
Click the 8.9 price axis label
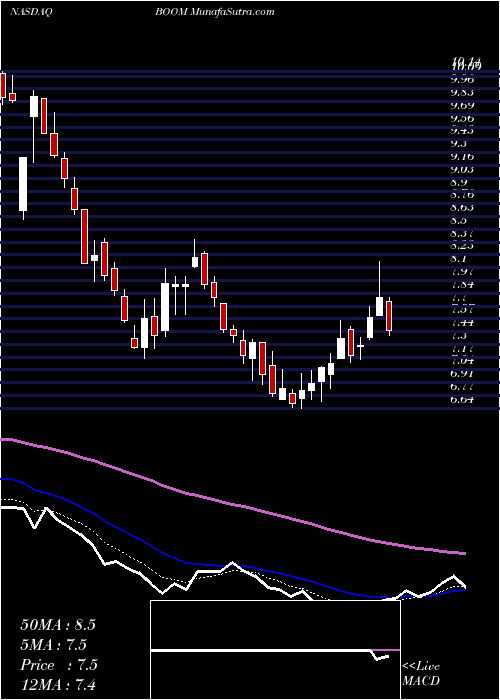pyautogui.click(x=459, y=182)
